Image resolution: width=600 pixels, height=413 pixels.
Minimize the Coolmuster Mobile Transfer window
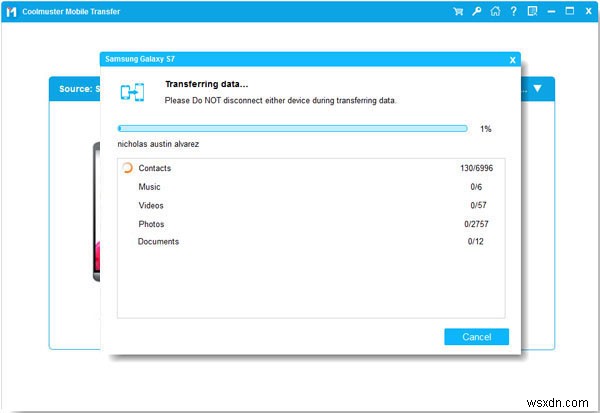click(x=551, y=12)
